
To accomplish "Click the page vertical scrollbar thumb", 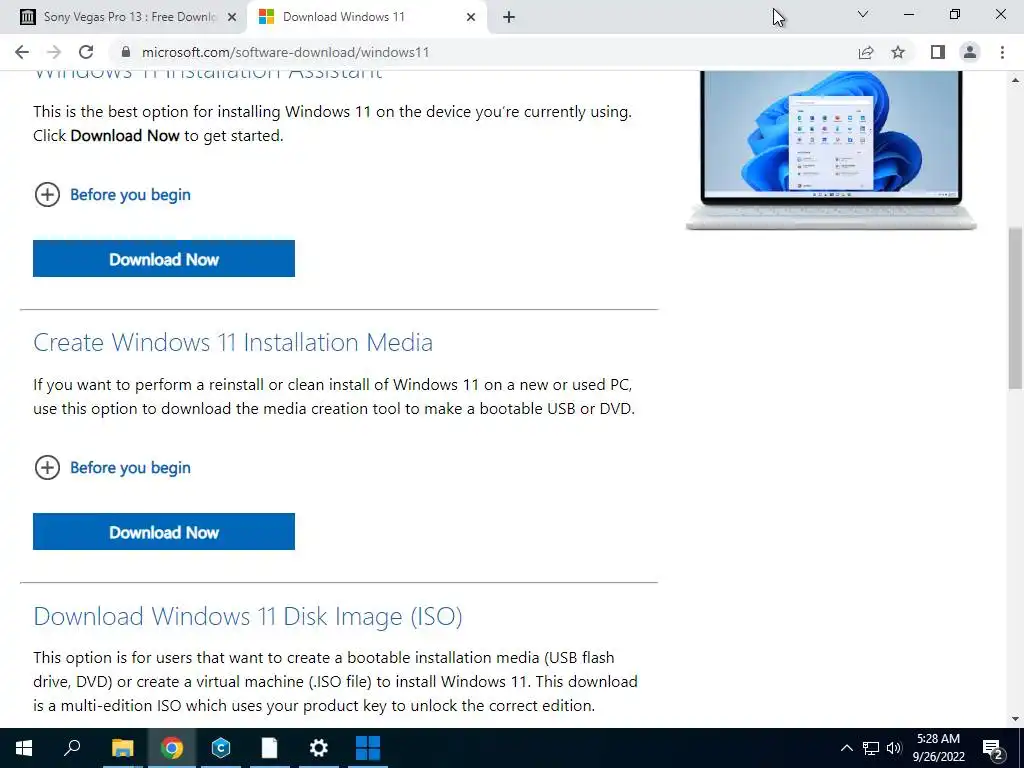I will click(x=1016, y=308).
